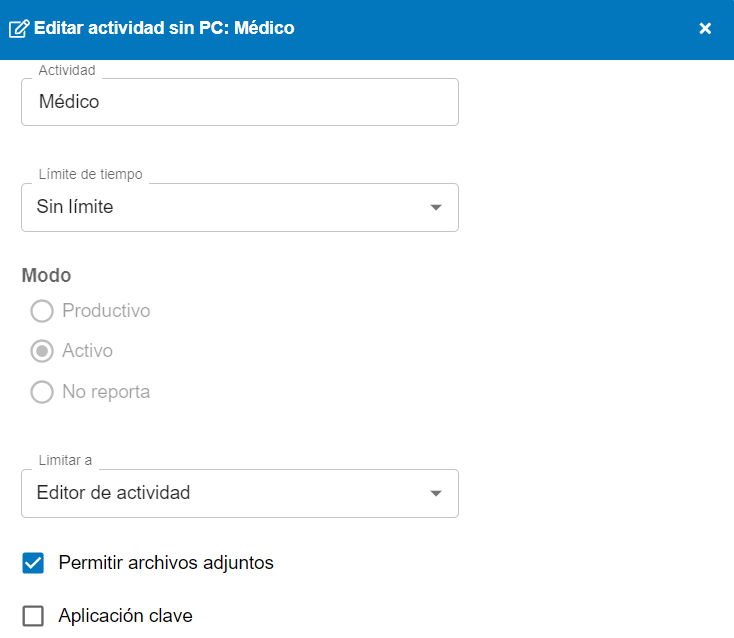Image resolution: width=734 pixels, height=638 pixels.
Task: Click the Productivo label text
Action: [106, 311]
